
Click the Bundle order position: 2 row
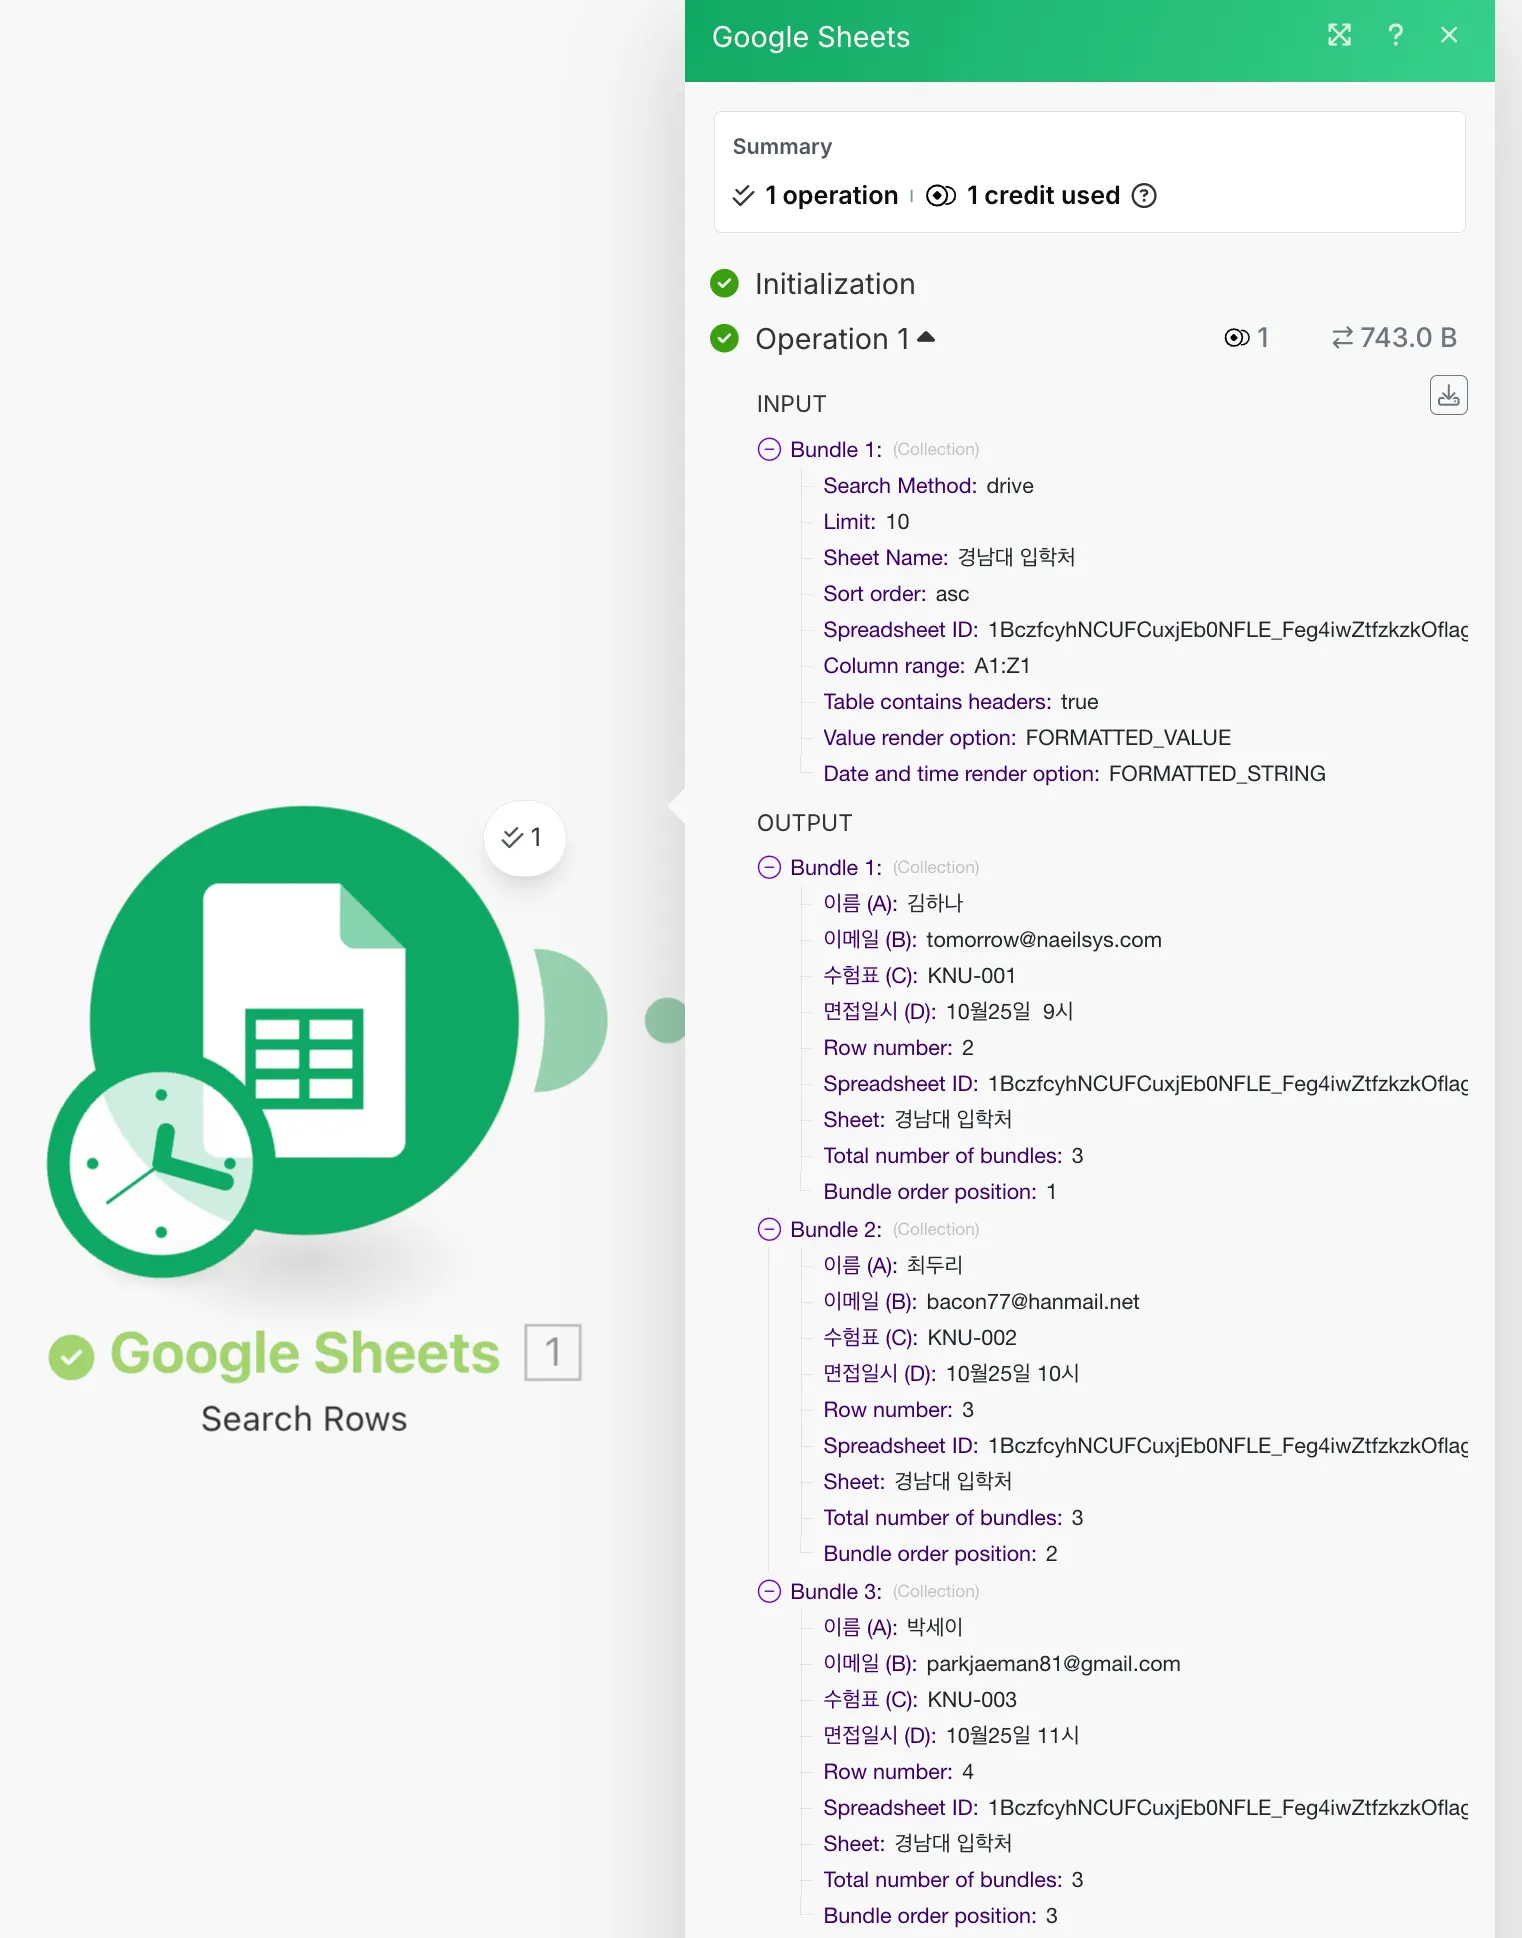pyautogui.click(x=940, y=1554)
